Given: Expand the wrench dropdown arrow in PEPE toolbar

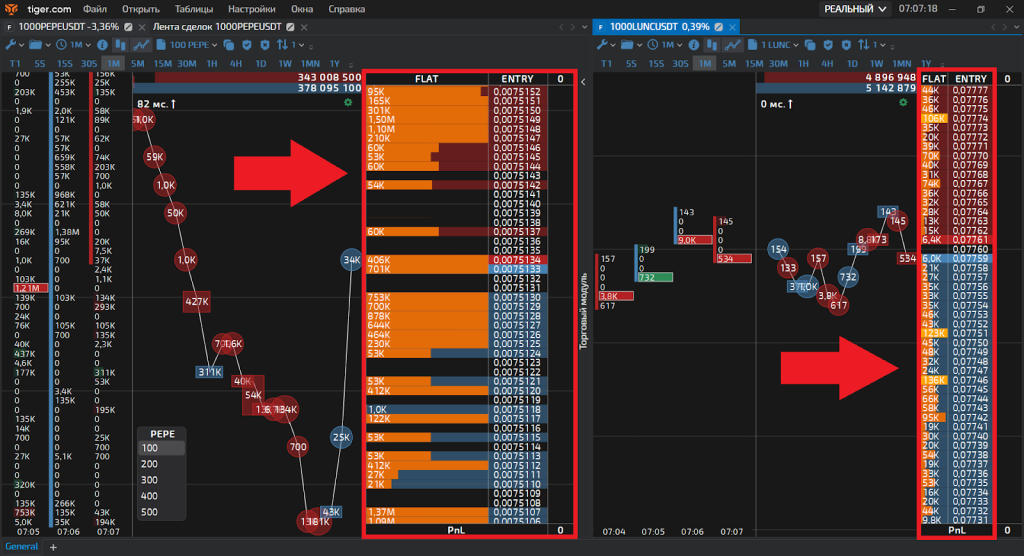Looking at the screenshot, I should [22, 46].
